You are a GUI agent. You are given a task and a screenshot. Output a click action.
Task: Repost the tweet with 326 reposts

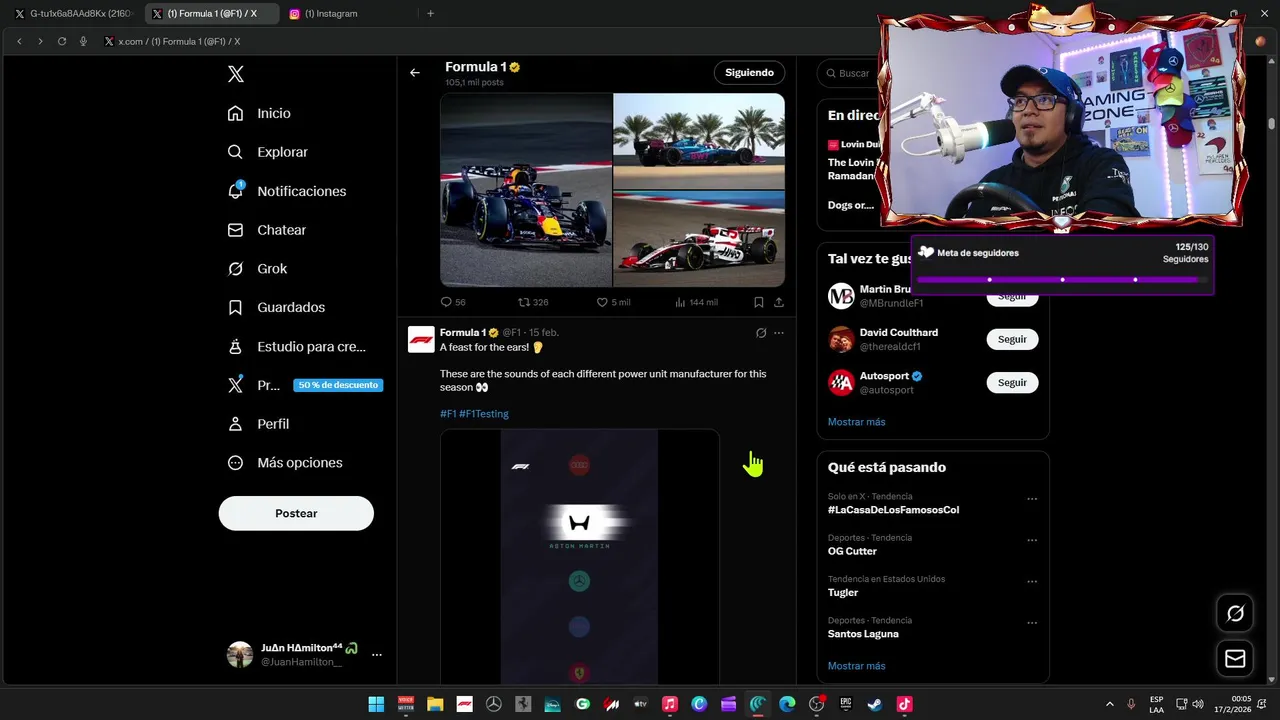533,302
